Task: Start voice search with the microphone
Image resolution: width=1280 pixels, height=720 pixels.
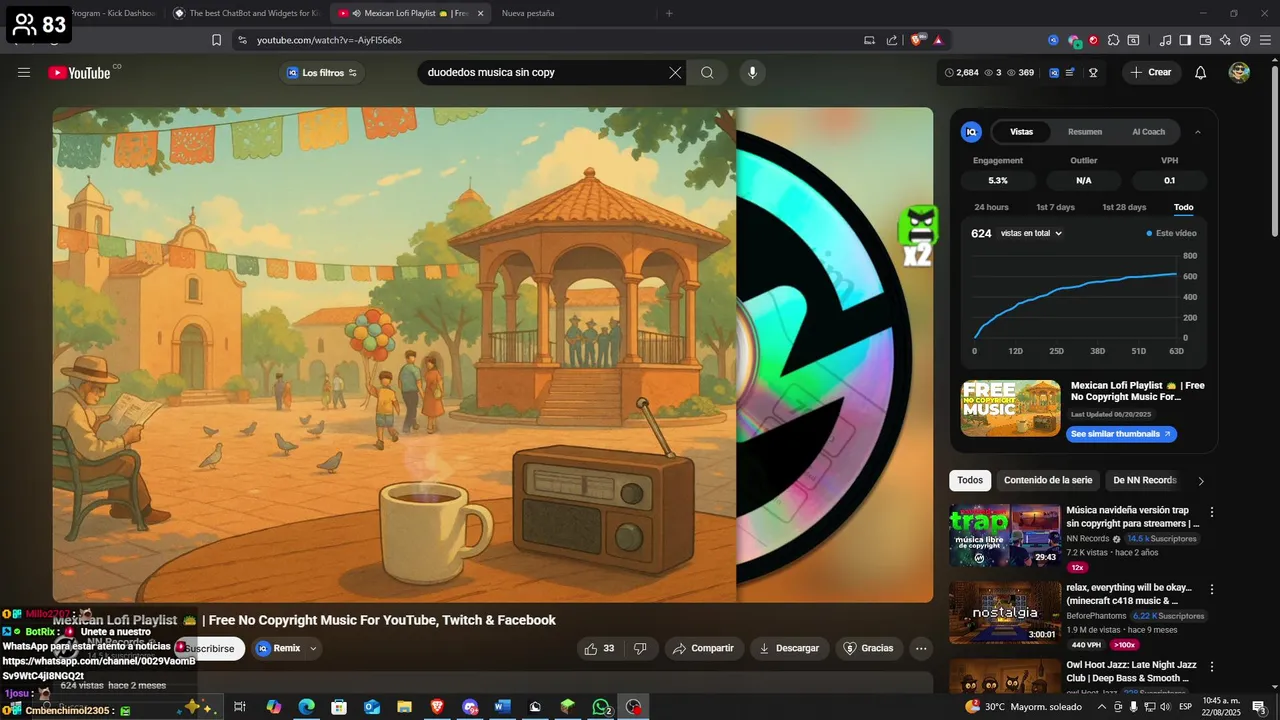Action: (753, 72)
